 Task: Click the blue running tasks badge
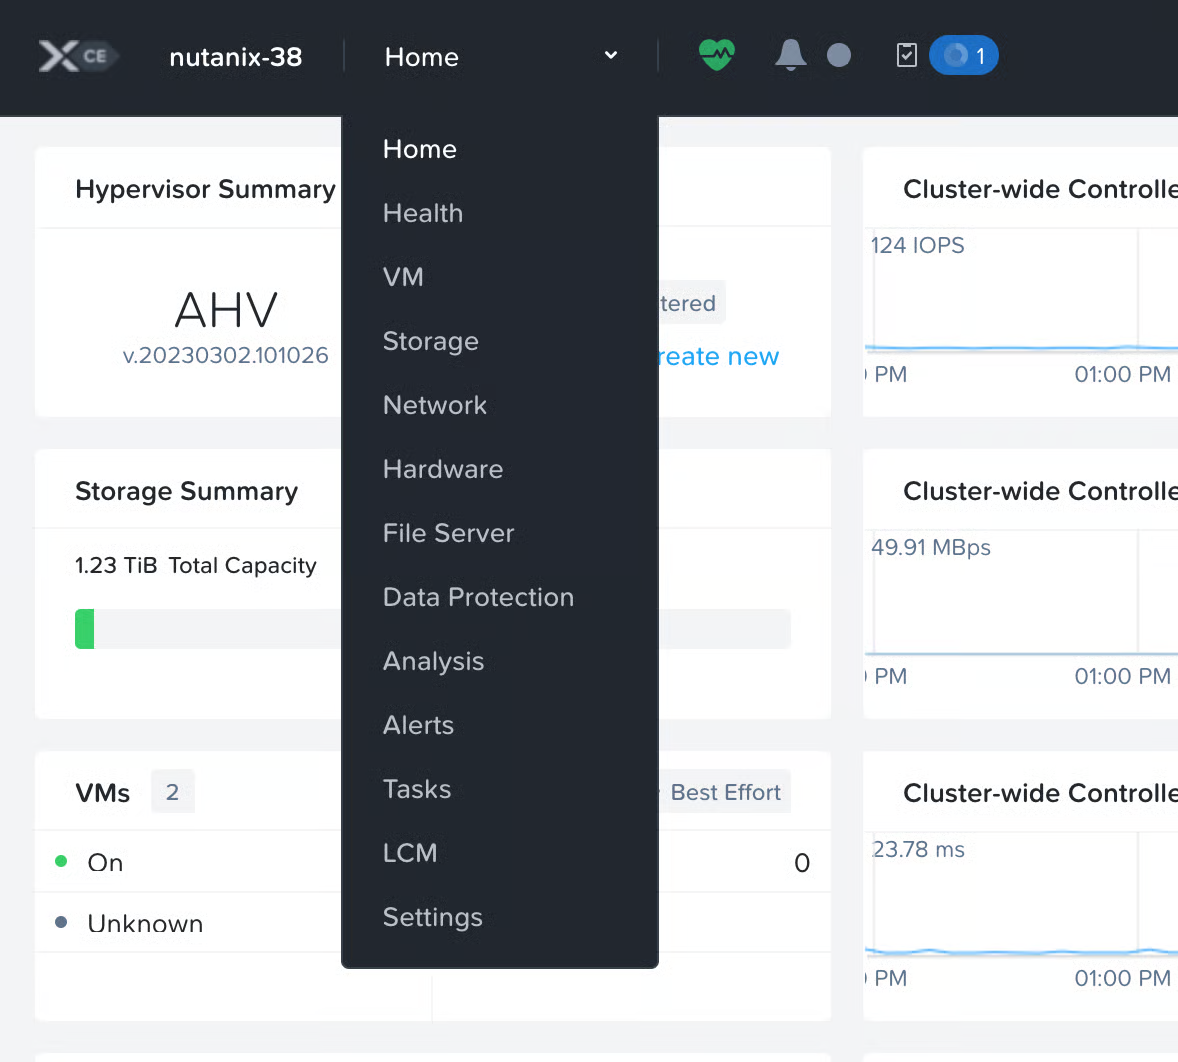pyautogui.click(x=963, y=55)
